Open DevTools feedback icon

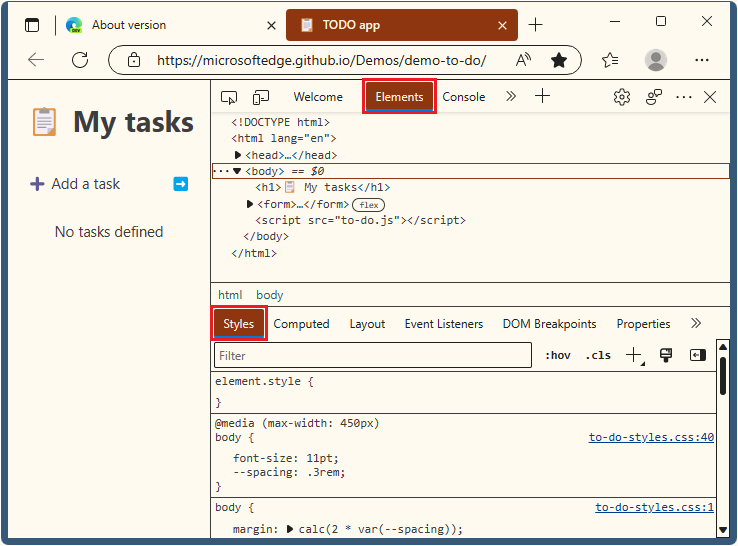pos(654,97)
